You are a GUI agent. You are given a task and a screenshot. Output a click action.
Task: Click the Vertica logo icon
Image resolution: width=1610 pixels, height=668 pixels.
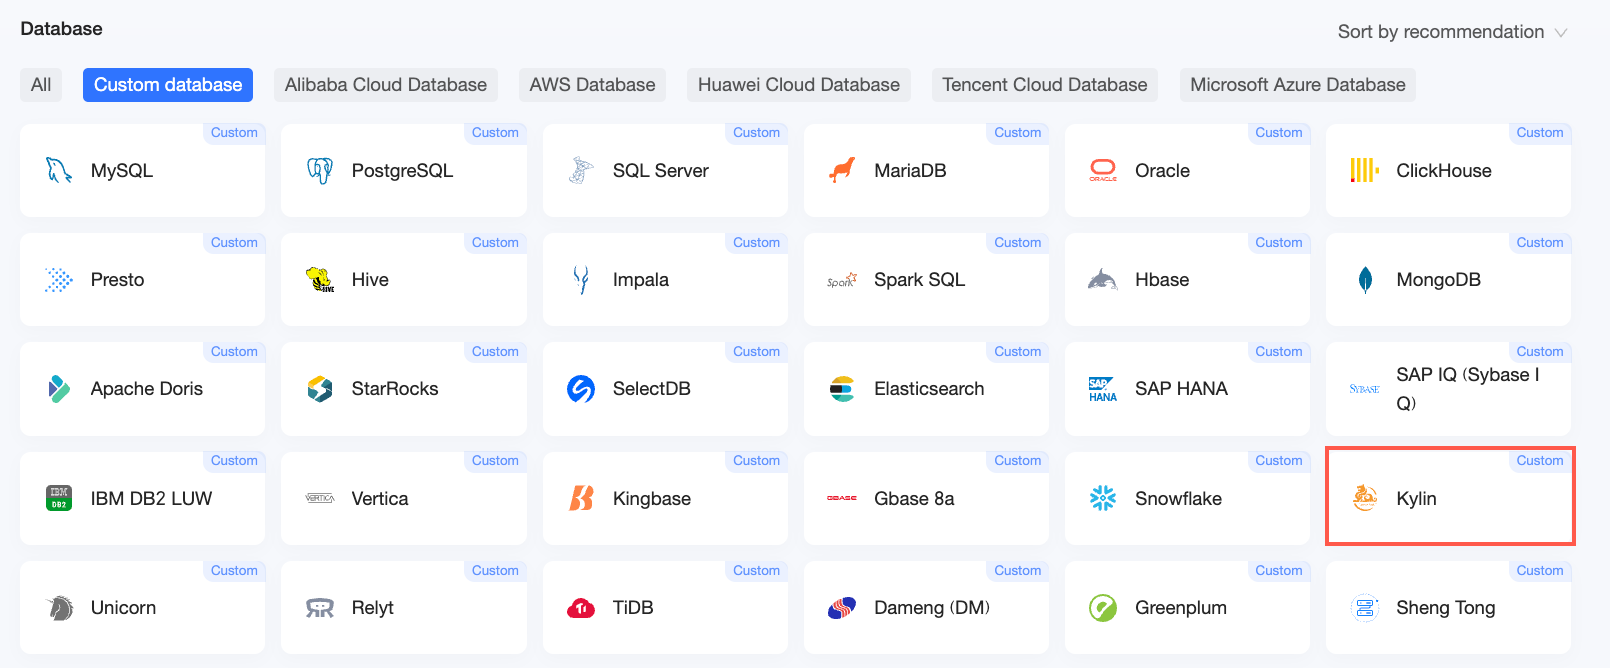click(x=320, y=498)
